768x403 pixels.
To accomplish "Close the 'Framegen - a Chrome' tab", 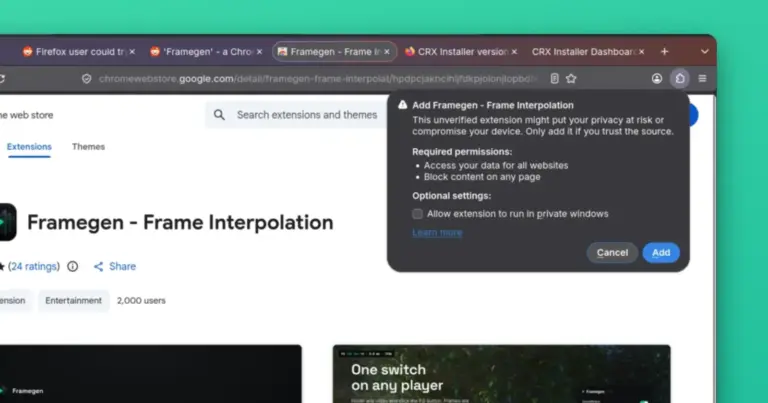I will [260, 51].
